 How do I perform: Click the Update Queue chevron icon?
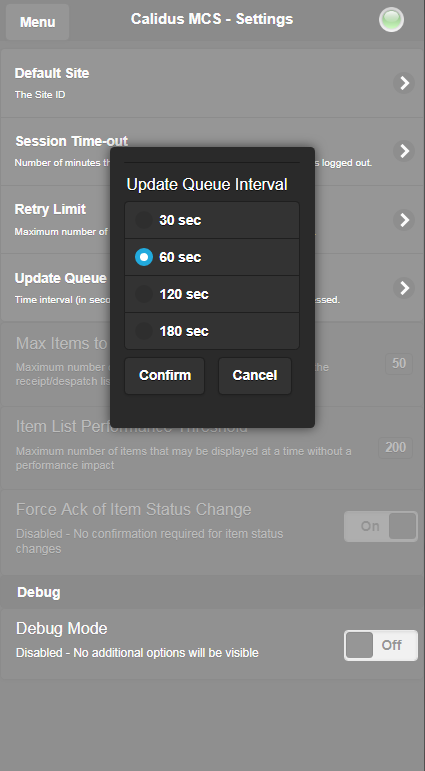pos(404,288)
